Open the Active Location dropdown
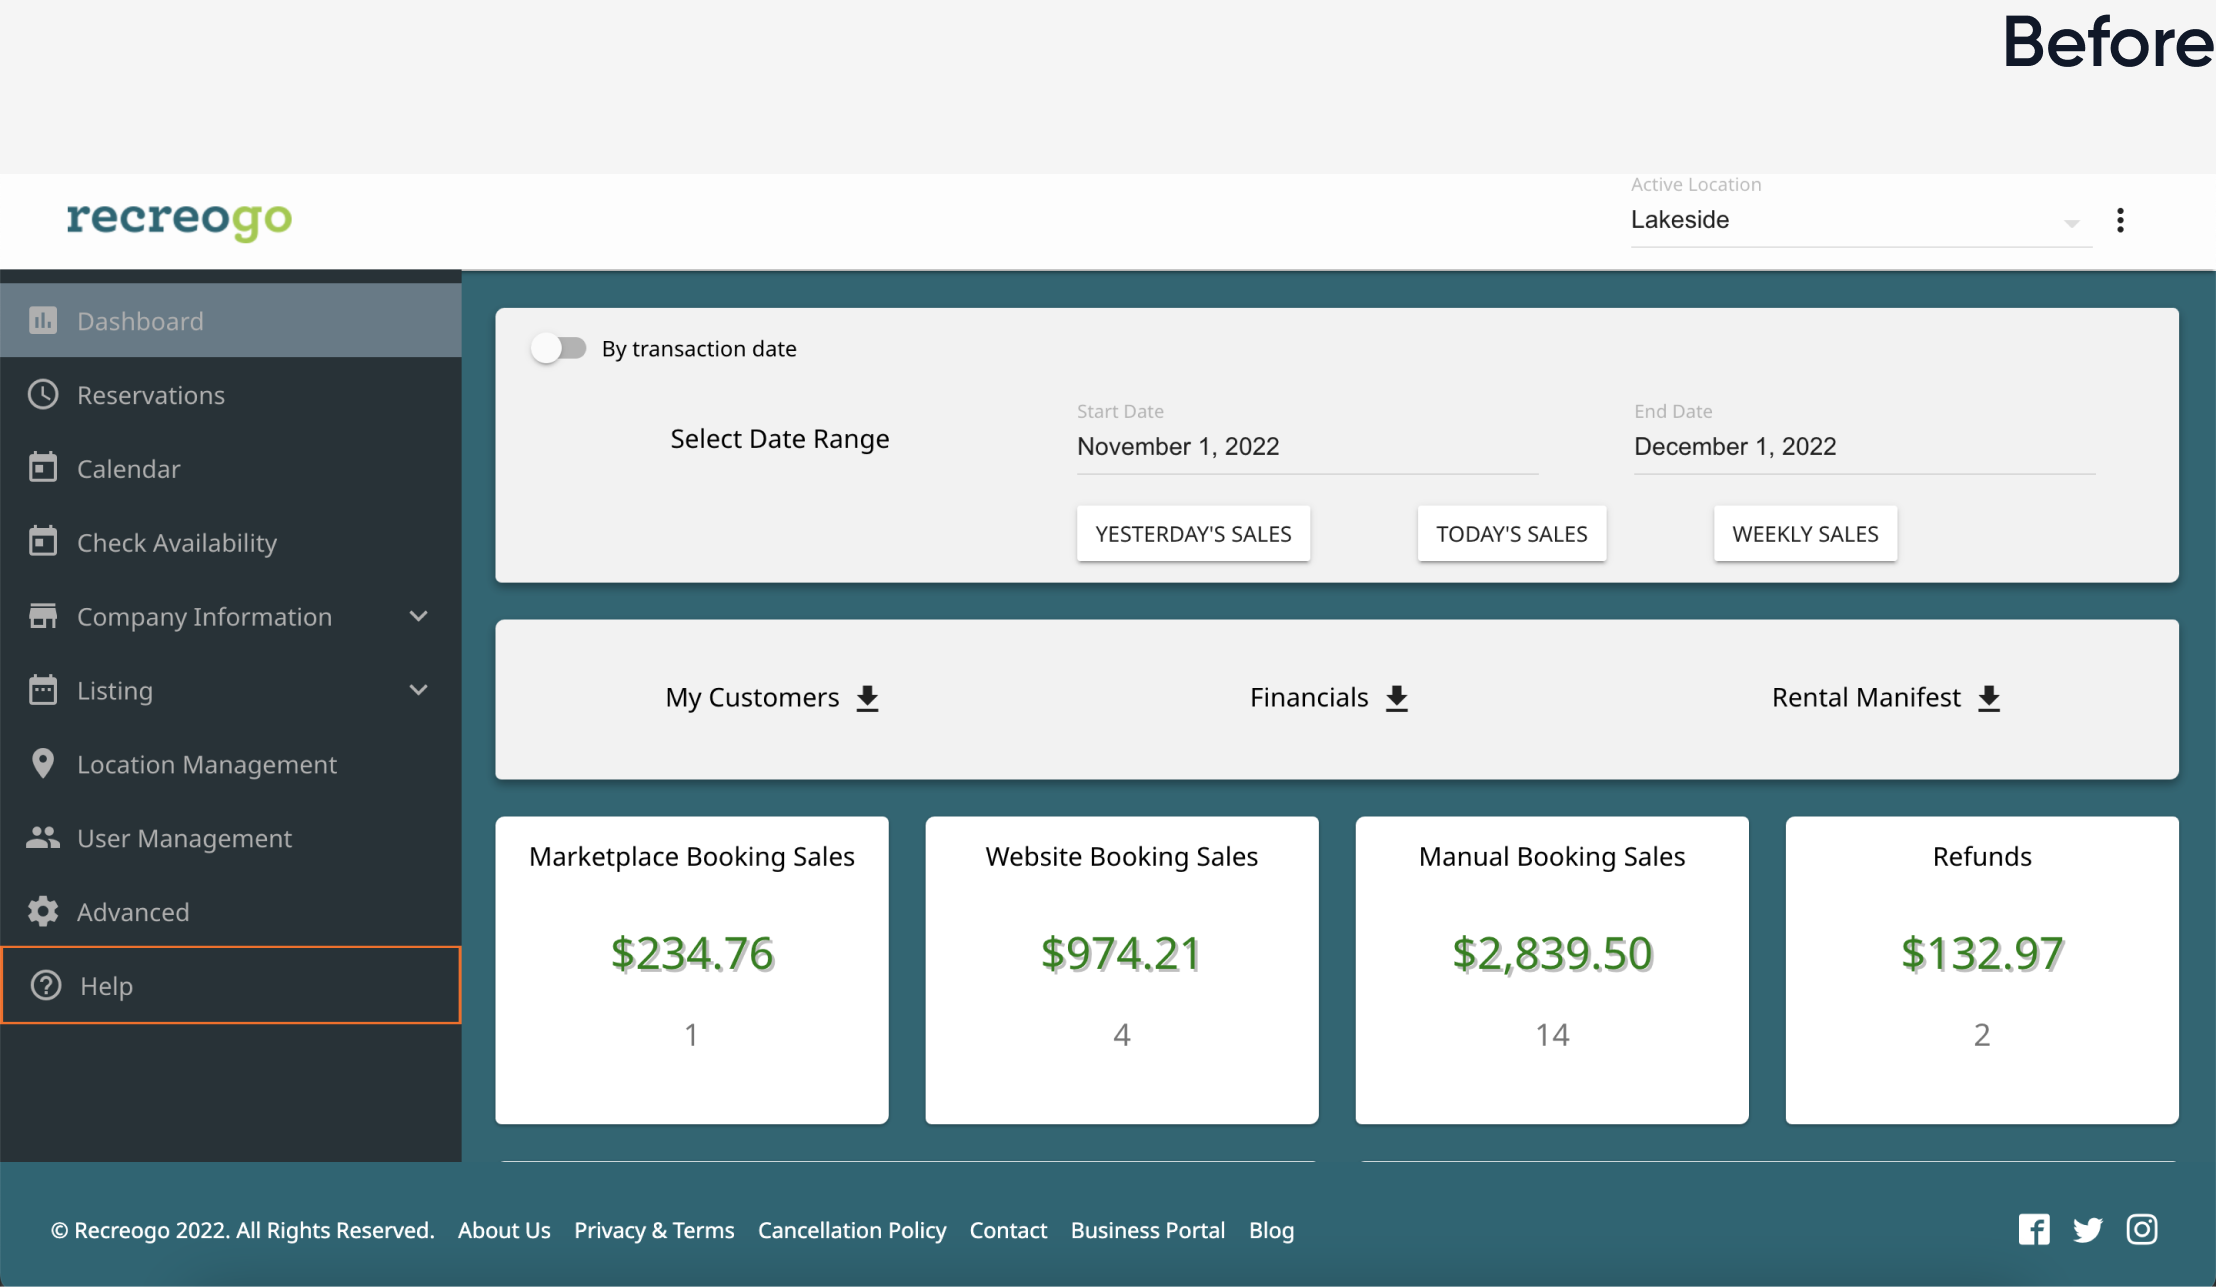The height and width of the screenshot is (1287, 2216). [x=1861, y=220]
